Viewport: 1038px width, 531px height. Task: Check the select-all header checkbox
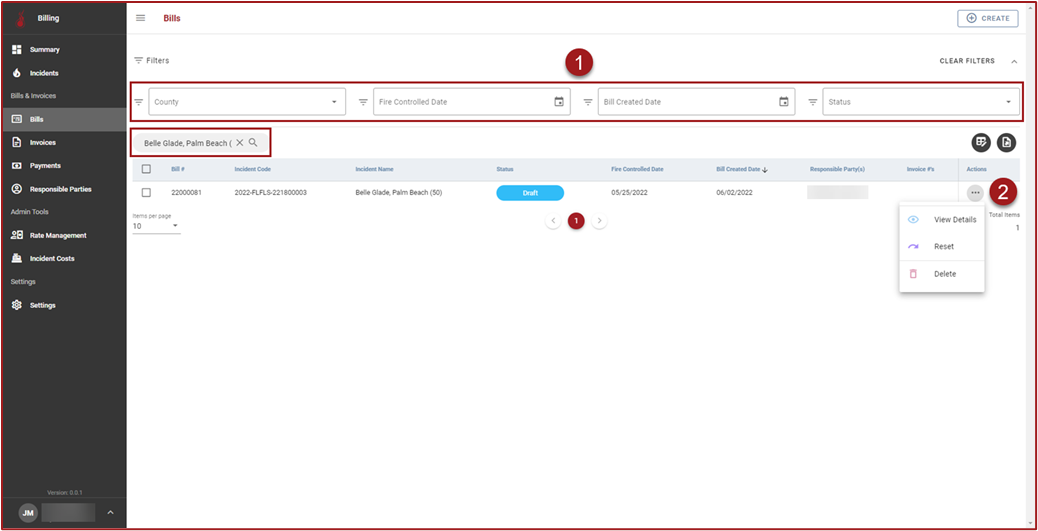[146, 169]
